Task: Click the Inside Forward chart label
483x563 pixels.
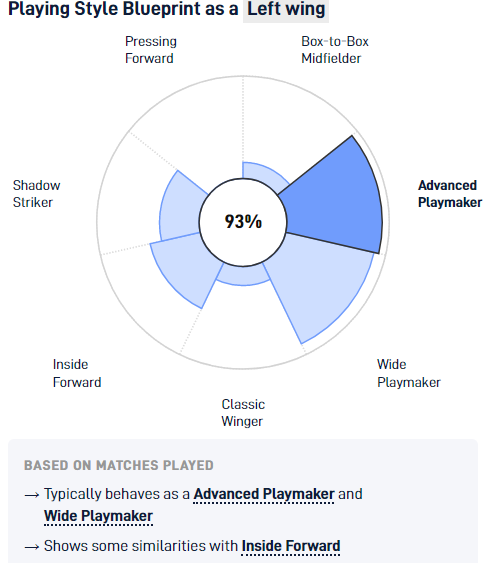Action: pyautogui.click(x=77, y=373)
